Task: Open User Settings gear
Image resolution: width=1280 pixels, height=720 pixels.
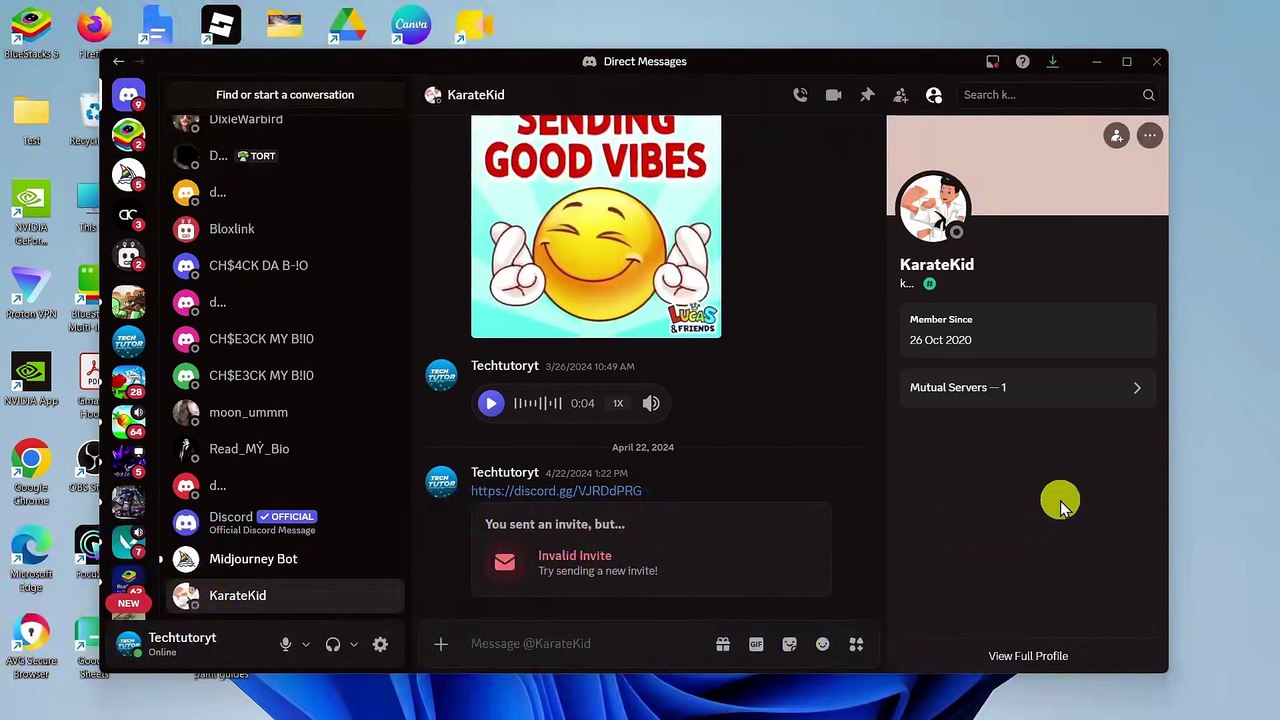Action: click(x=380, y=645)
